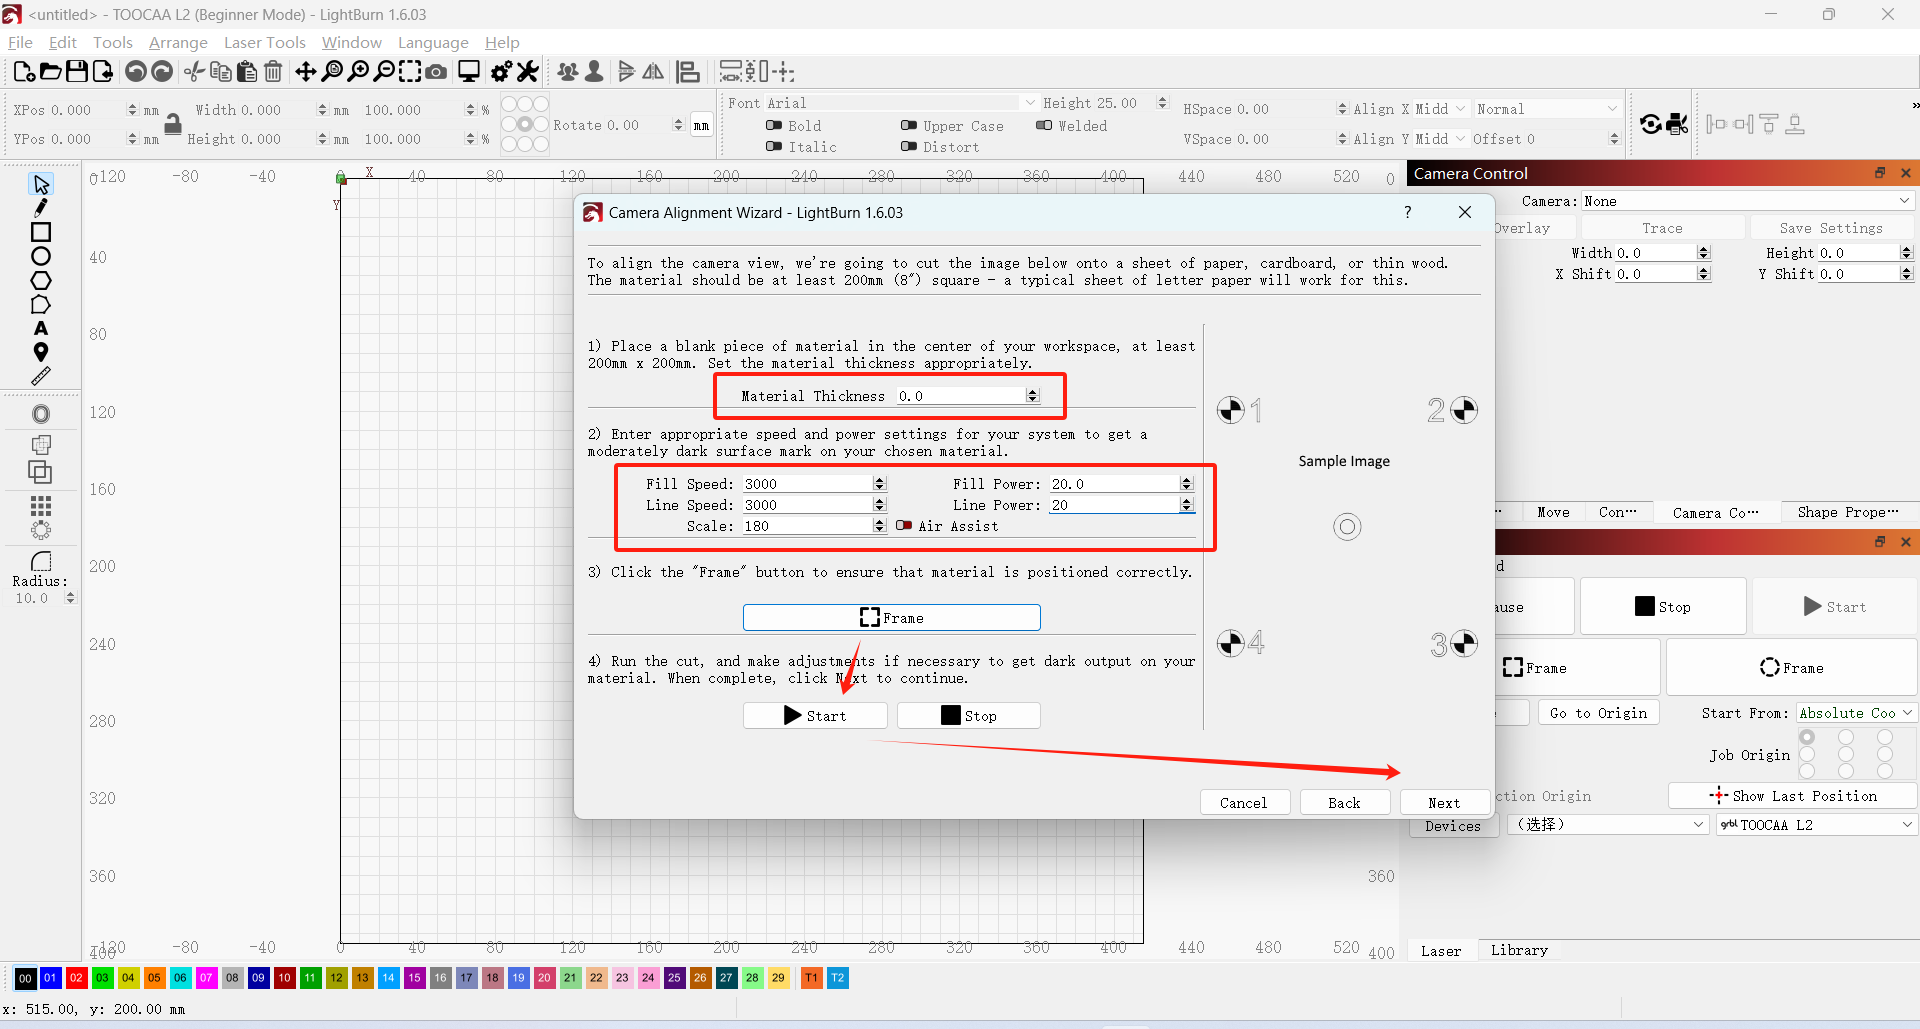Open Device Settings wrench-screwdriver icon
Image resolution: width=1920 pixels, height=1029 pixels.
click(528, 71)
